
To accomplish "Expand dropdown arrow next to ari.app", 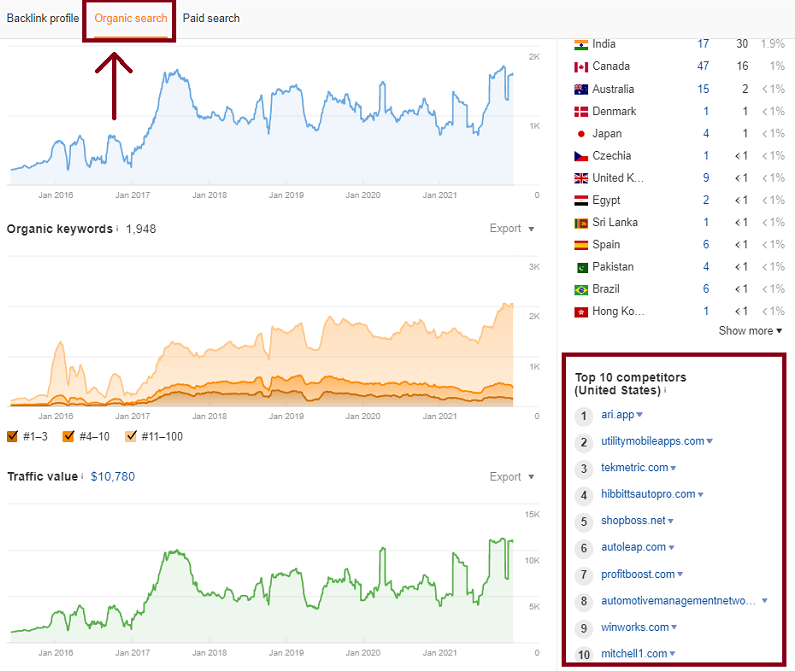I will tap(639, 415).
